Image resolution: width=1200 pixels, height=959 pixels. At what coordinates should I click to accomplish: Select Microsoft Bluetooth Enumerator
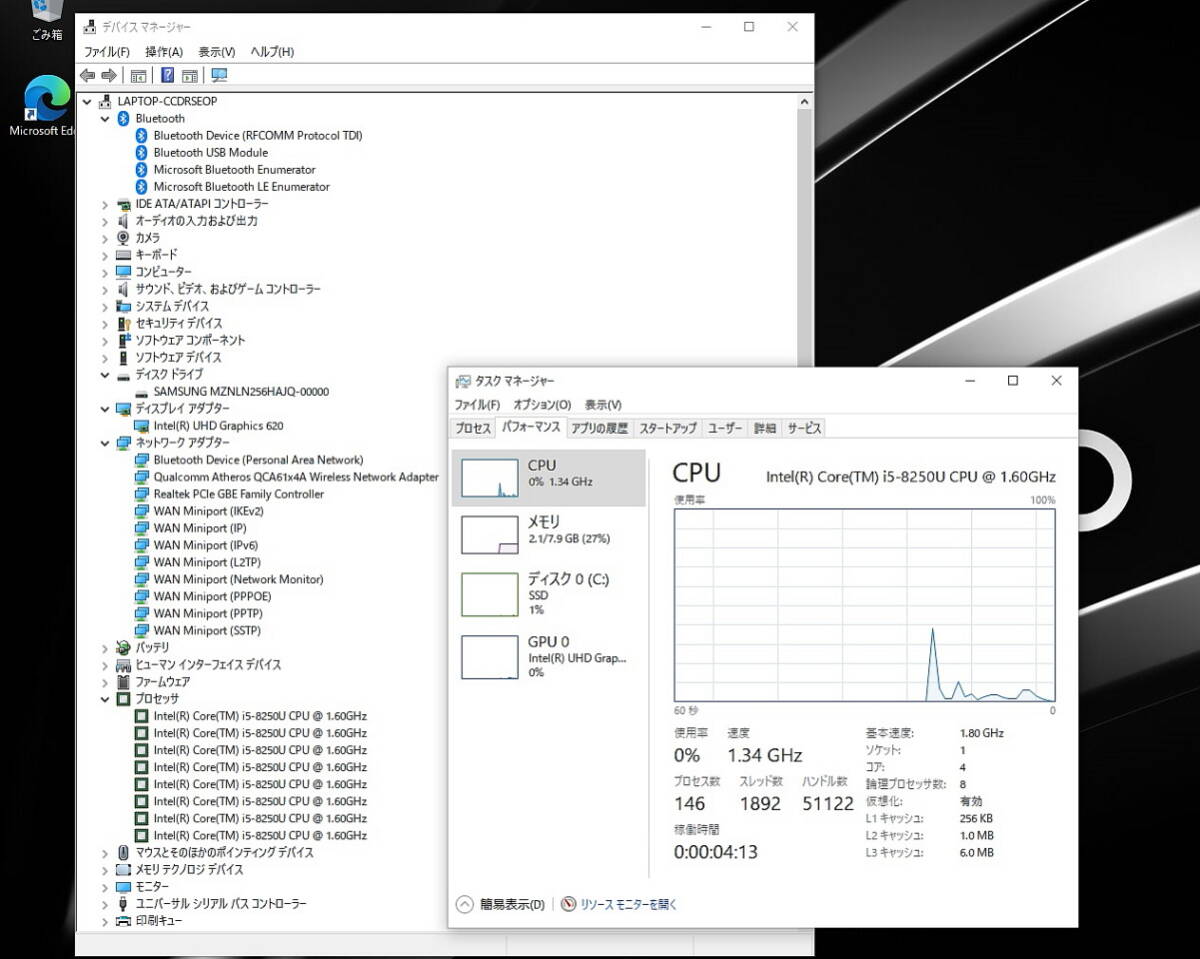click(234, 170)
